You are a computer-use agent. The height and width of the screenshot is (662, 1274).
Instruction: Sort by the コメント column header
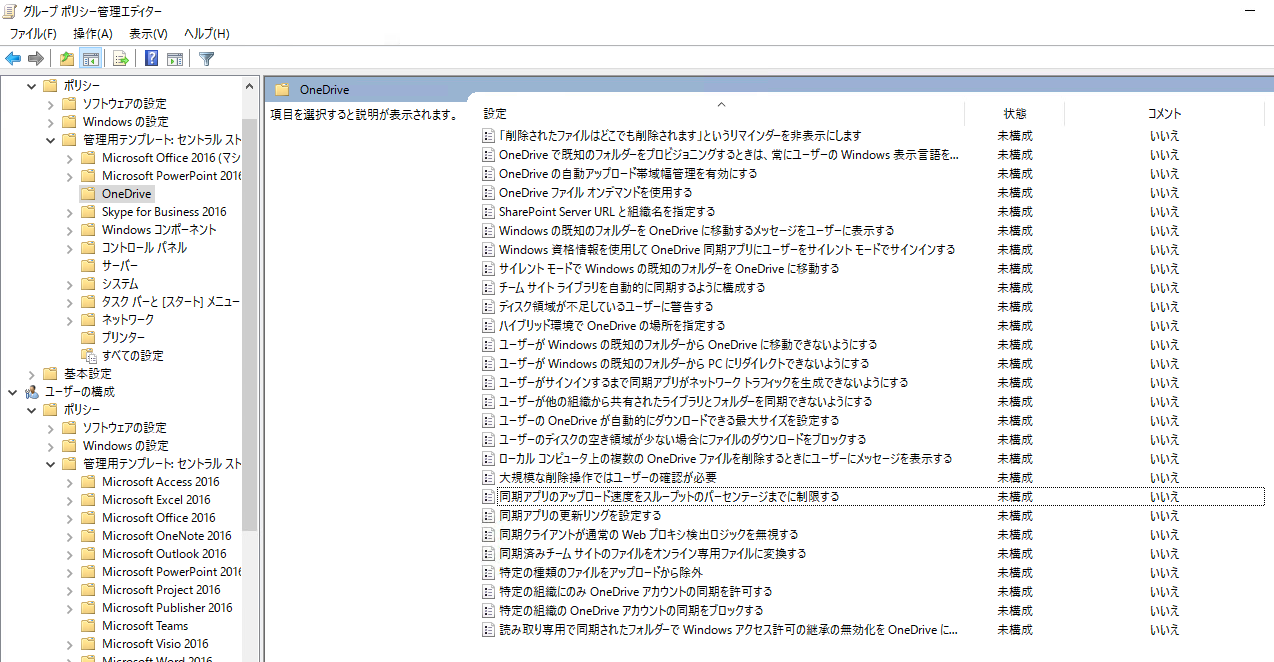point(1164,114)
